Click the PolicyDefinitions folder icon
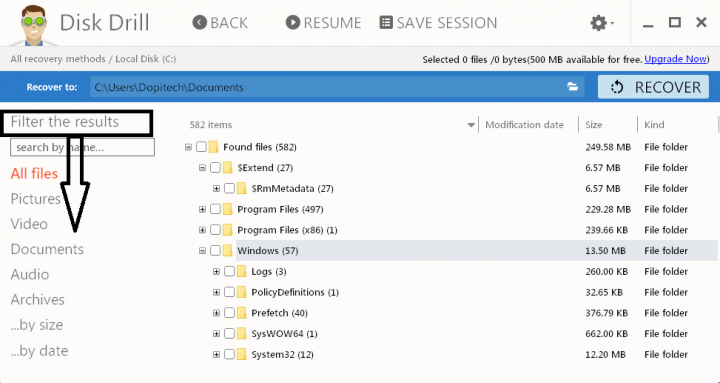Image resolution: width=720 pixels, height=383 pixels. coord(242,292)
